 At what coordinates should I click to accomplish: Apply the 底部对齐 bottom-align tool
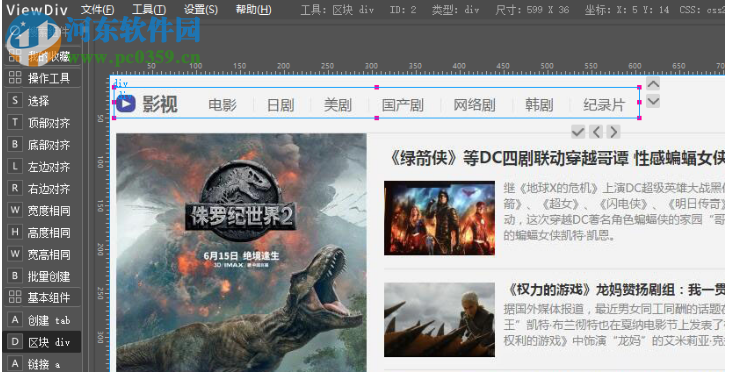42,144
